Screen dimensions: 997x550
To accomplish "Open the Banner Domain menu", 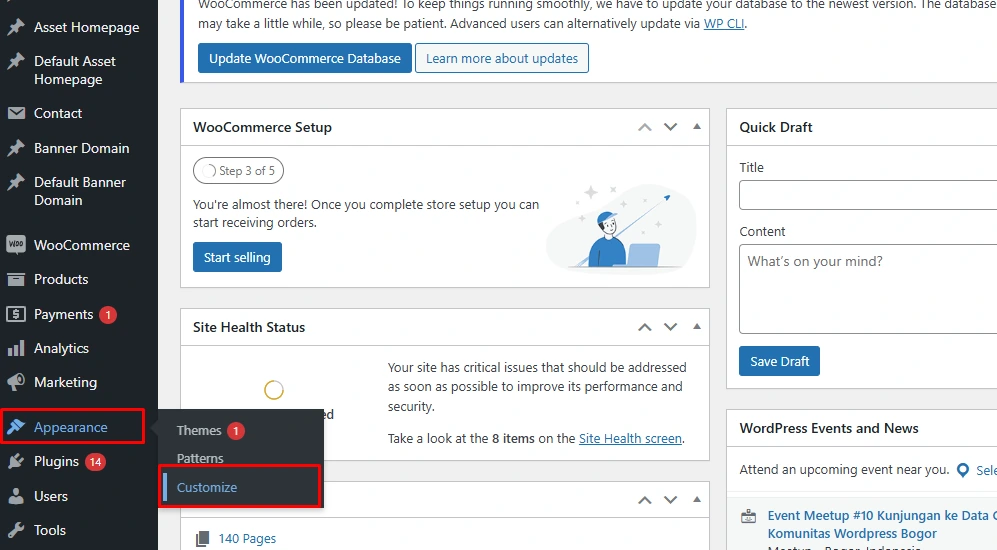I will (x=79, y=148).
